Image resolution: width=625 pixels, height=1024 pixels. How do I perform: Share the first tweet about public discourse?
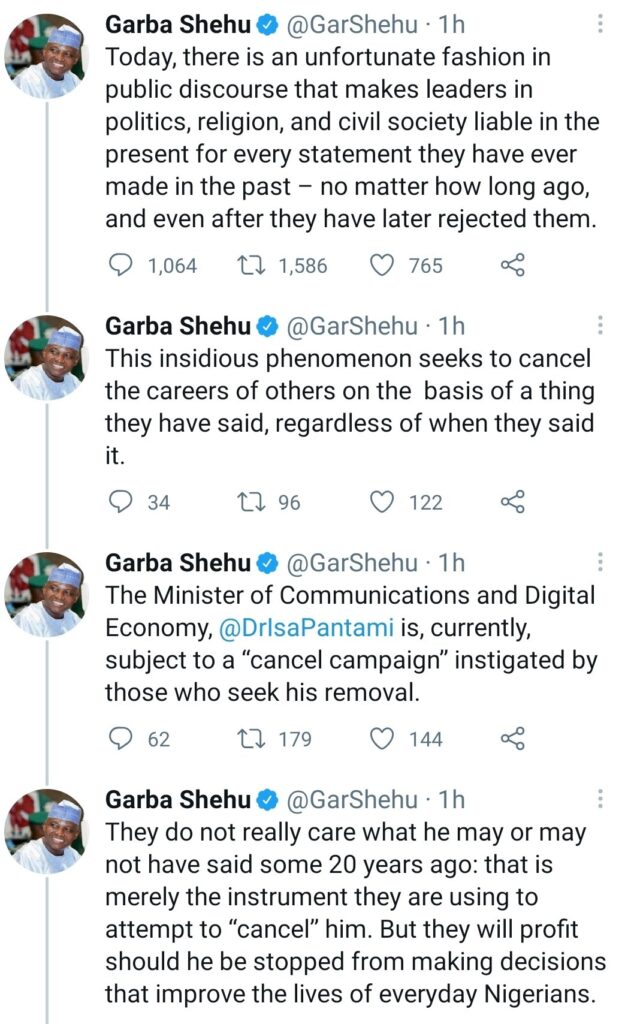[x=513, y=265]
